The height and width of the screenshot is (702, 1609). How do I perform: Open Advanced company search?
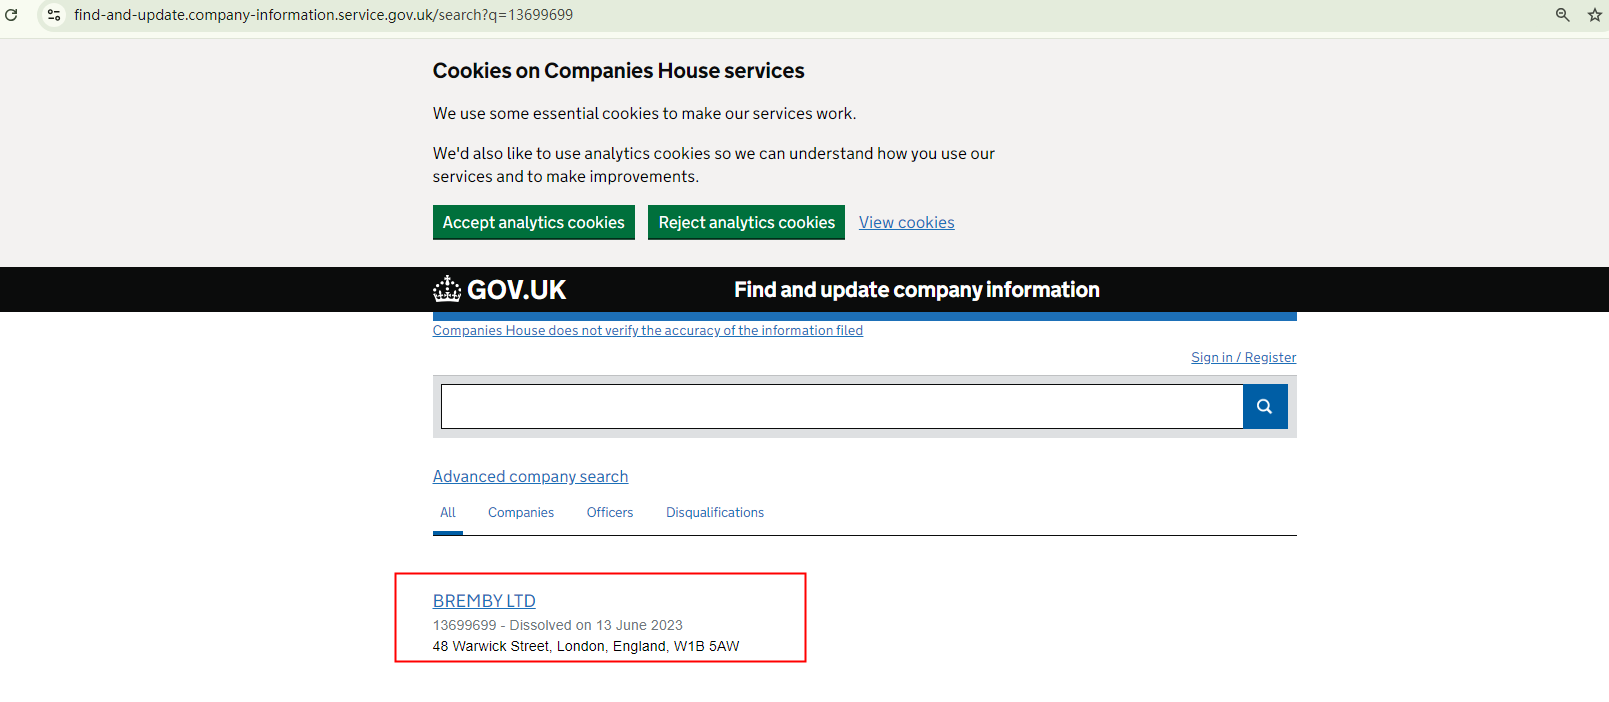[530, 477]
